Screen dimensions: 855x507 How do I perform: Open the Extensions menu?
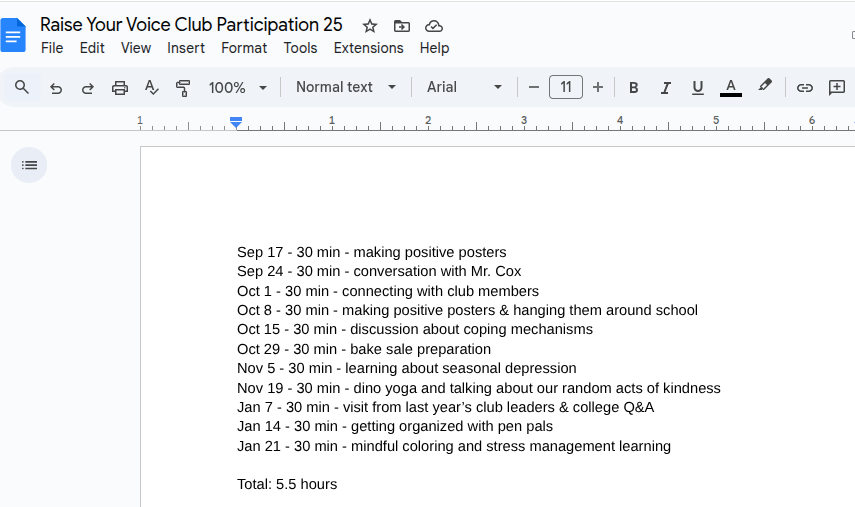pyautogui.click(x=368, y=48)
